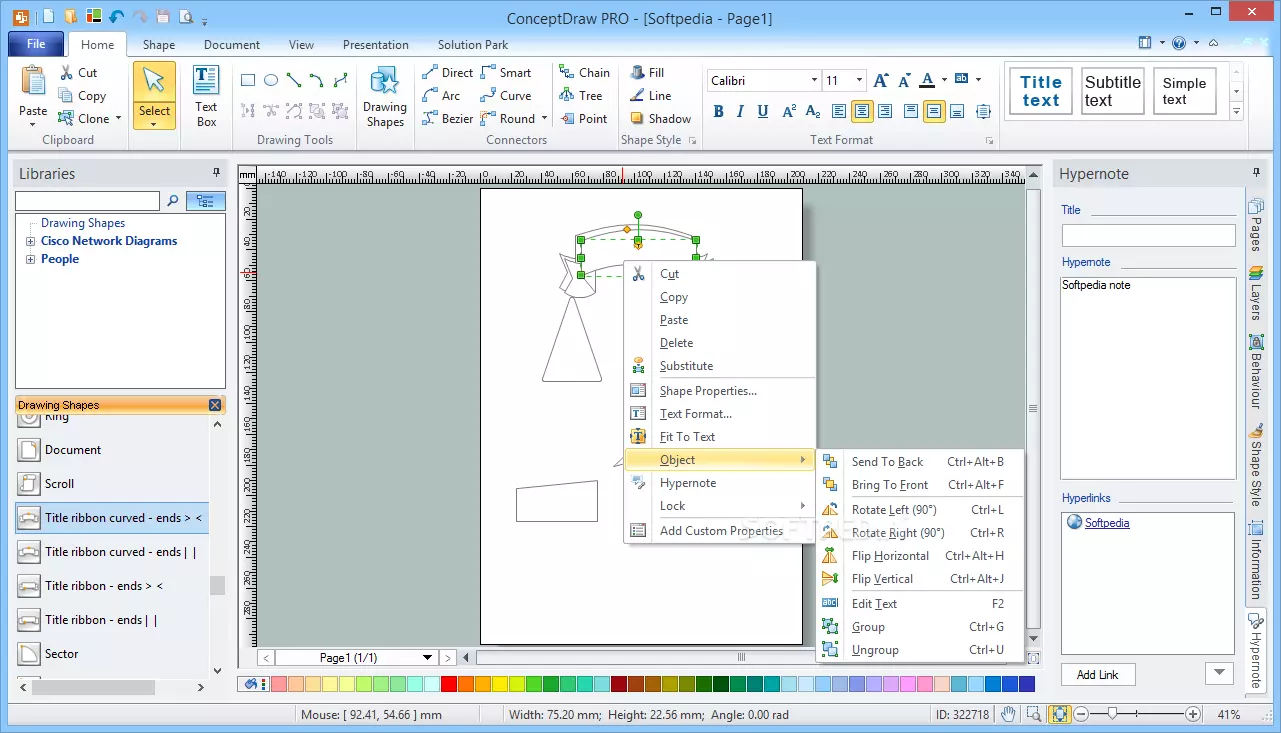Select the rectangle drawing tool
This screenshot has height=733, width=1281.
247,80
